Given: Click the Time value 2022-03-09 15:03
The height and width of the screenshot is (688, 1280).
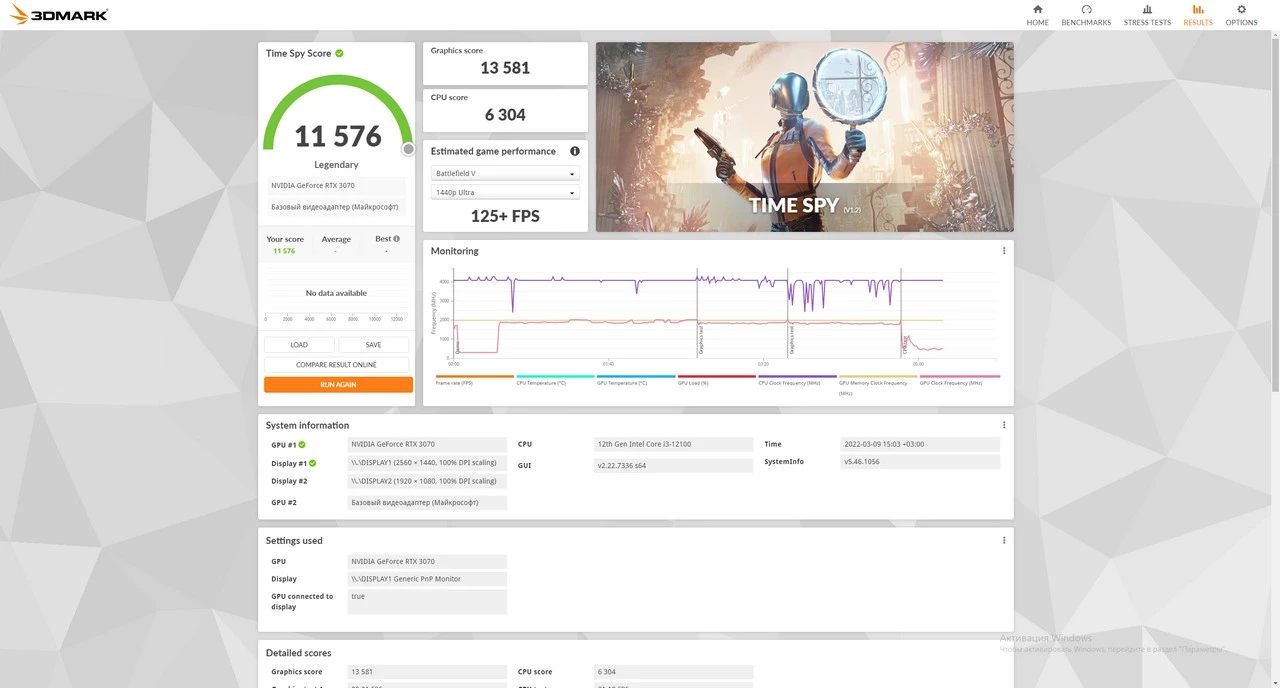Looking at the screenshot, I should pyautogui.click(x=920, y=444).
